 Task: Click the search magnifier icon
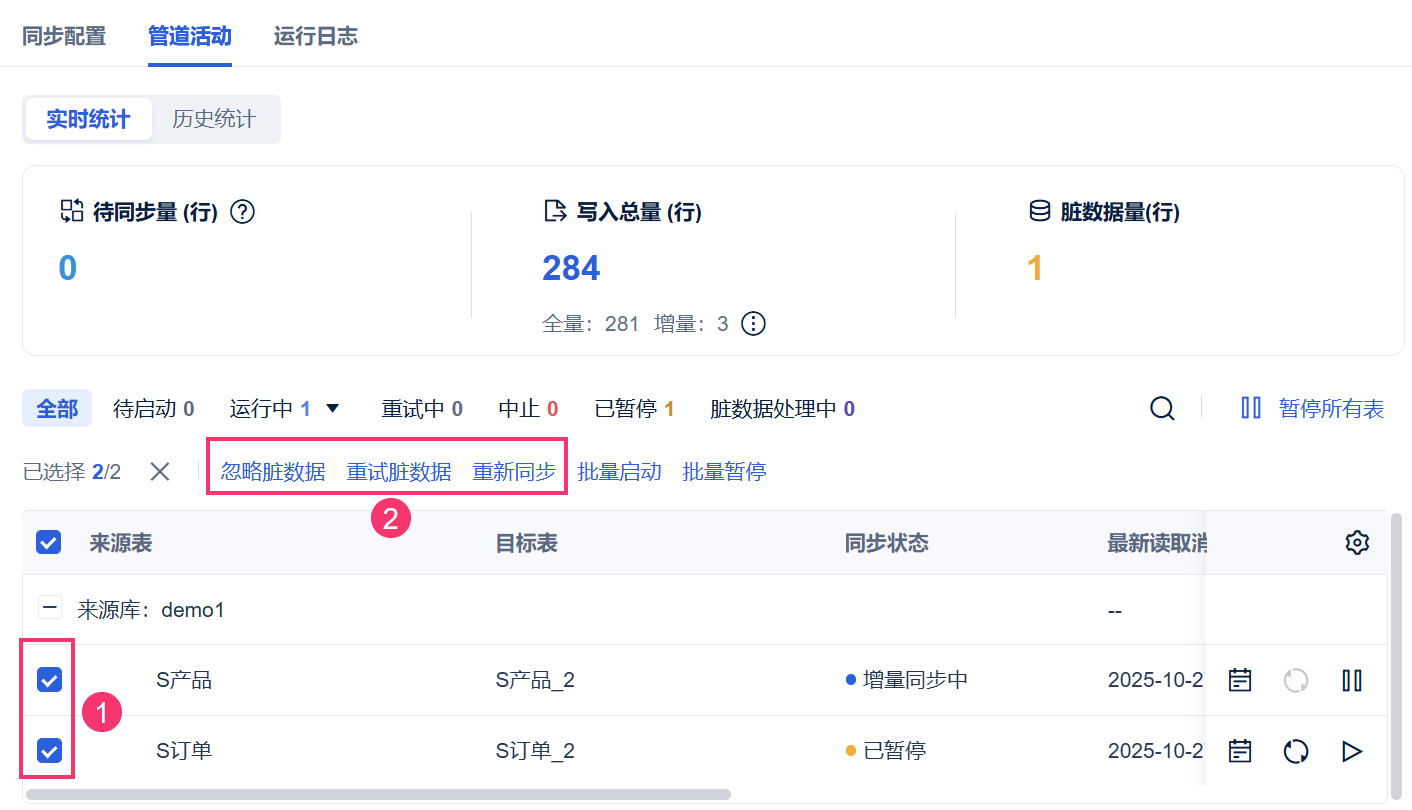click(x=1162, y=408)
